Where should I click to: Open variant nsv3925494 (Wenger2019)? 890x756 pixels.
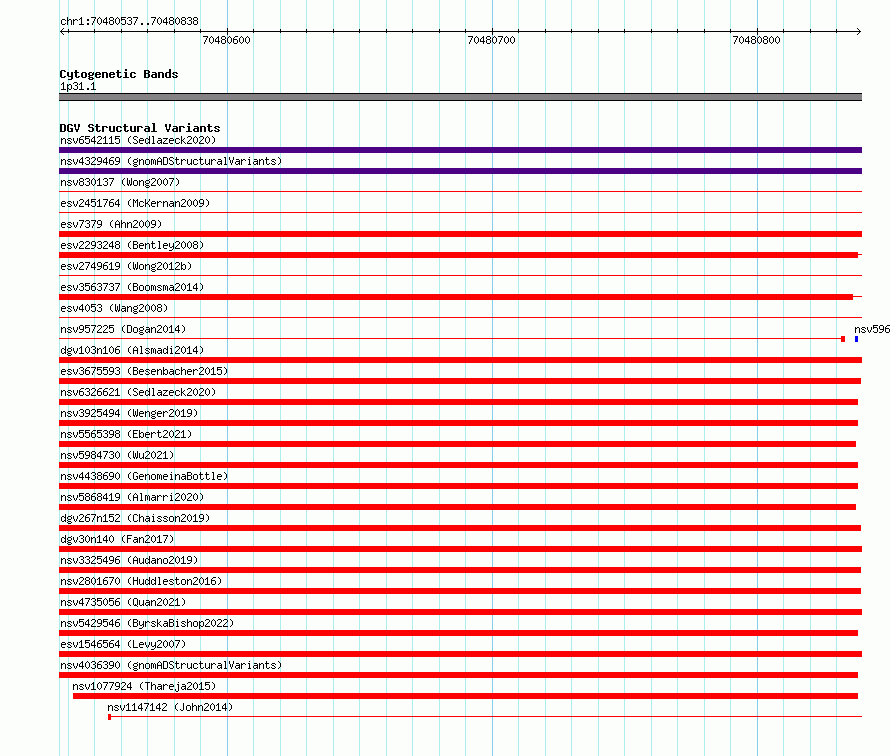coord(129,413)
